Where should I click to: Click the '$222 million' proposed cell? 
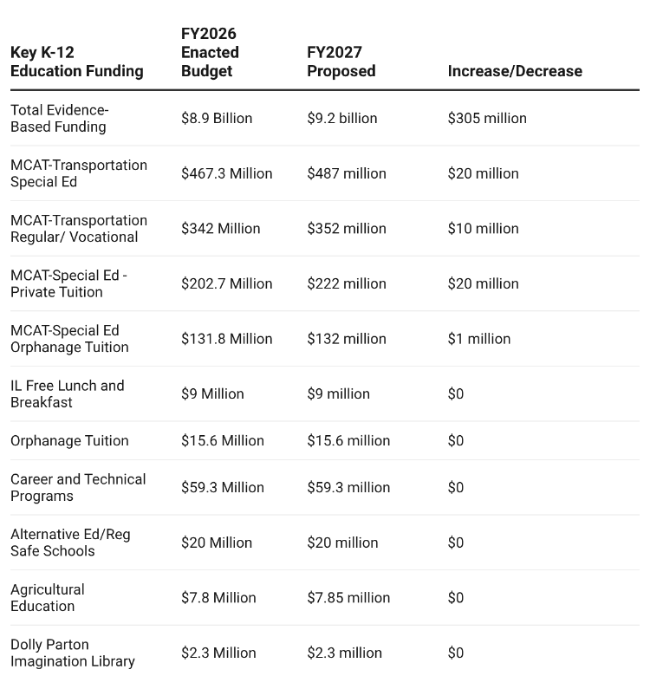(x=346, y=283)
